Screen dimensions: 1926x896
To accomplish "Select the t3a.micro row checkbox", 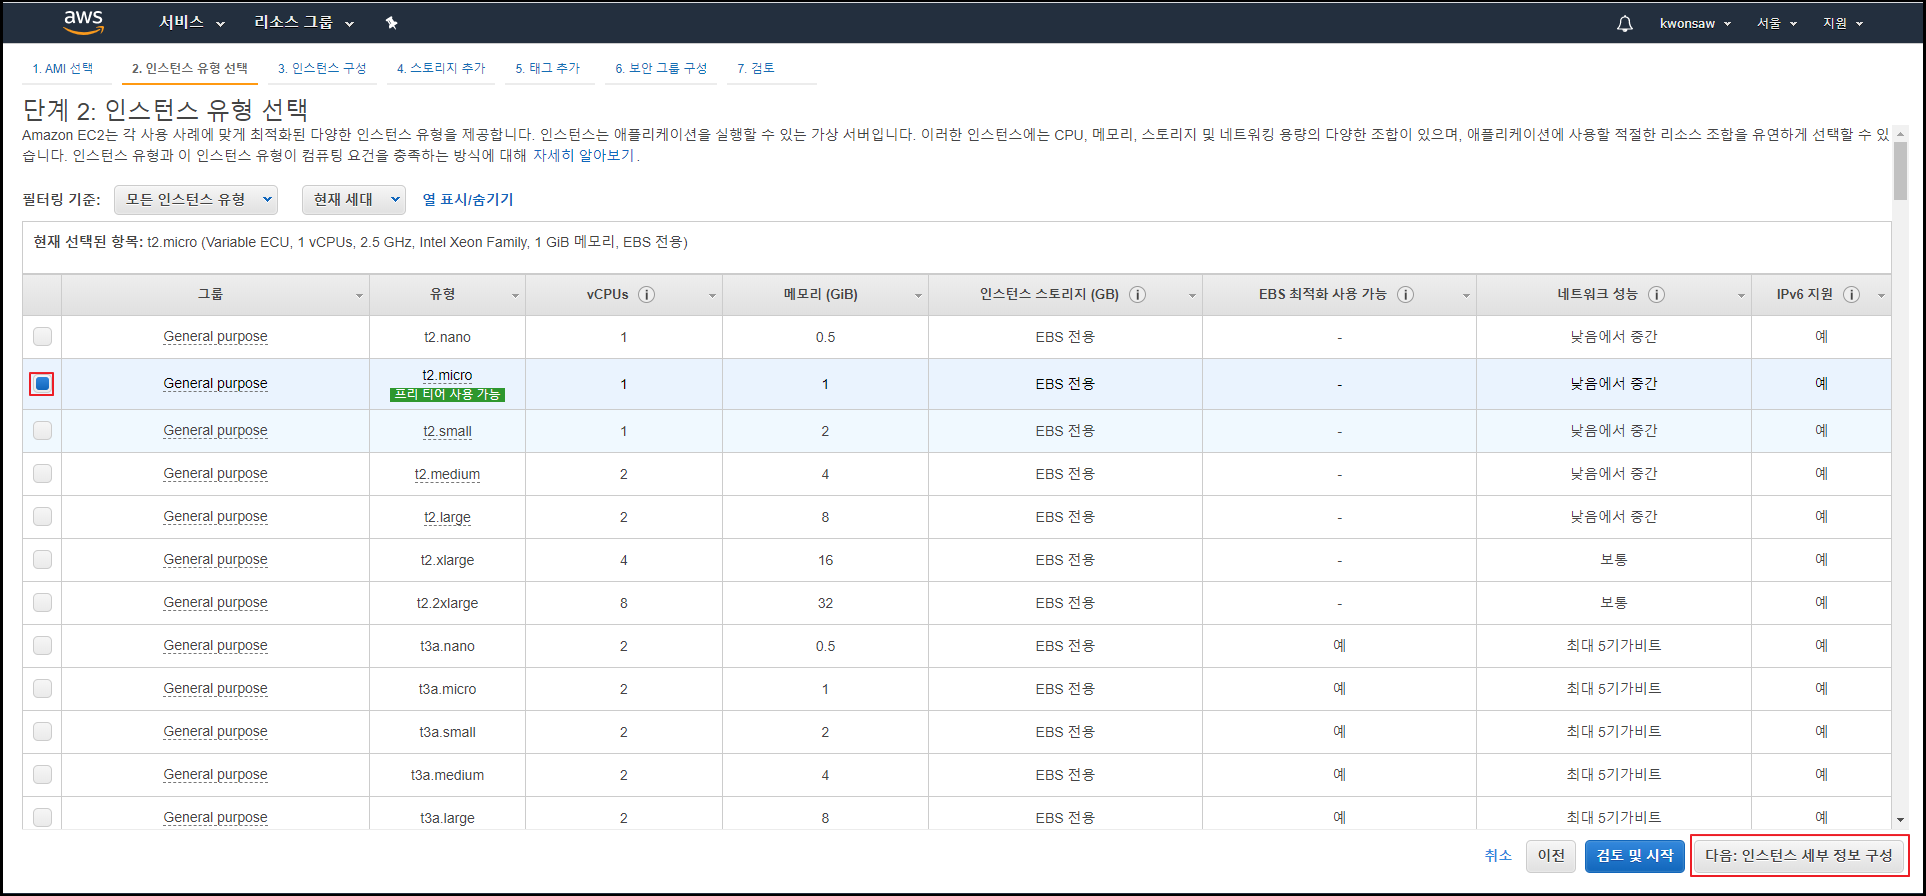I will (x=42, y=688).
